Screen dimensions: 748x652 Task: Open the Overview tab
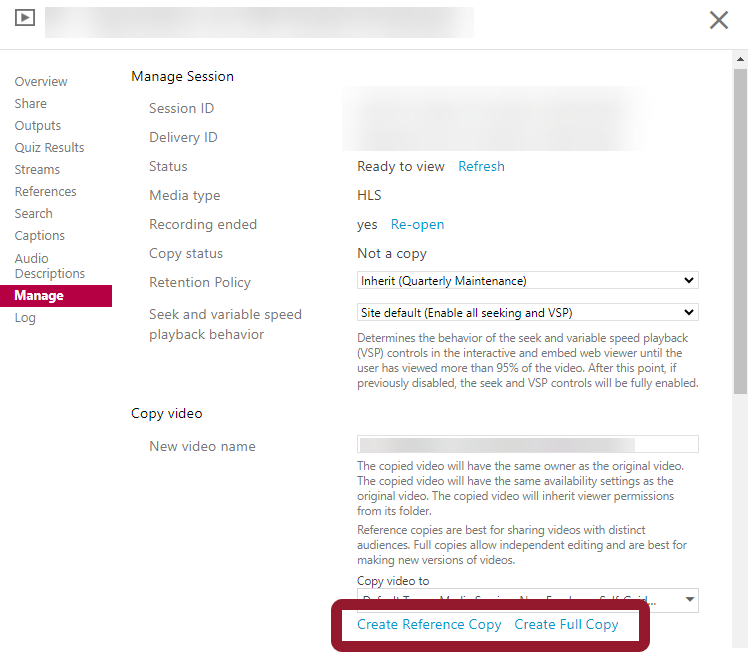point(41,82)
